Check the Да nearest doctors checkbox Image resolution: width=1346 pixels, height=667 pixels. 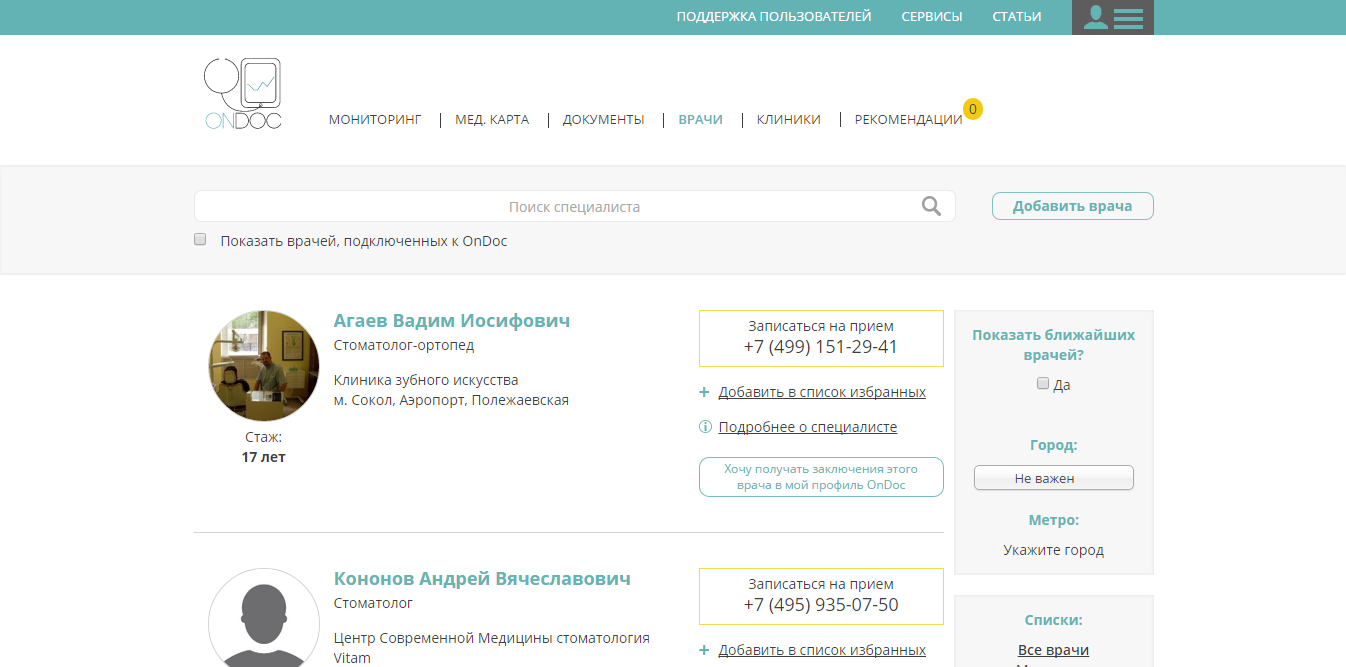[x=1043, y=383]
